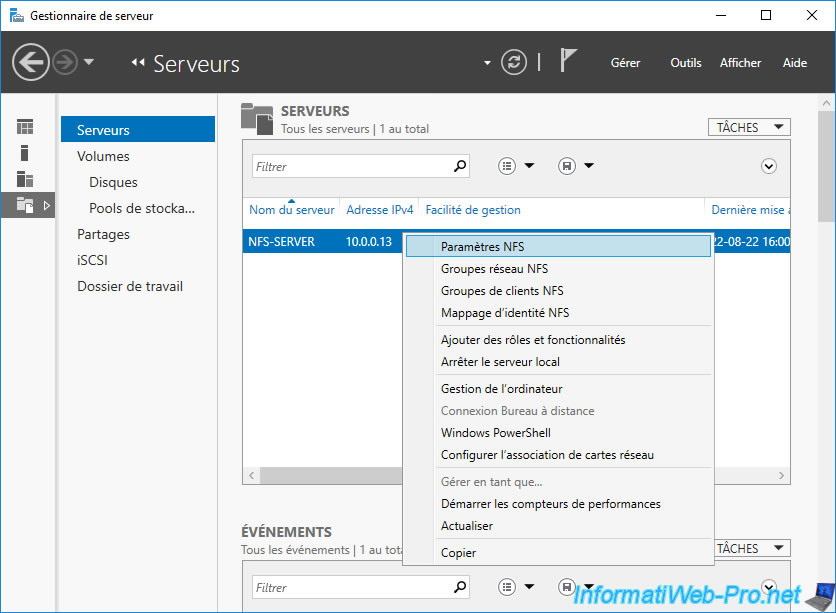Open the notifications flag icon

click(x=568, y=61)
